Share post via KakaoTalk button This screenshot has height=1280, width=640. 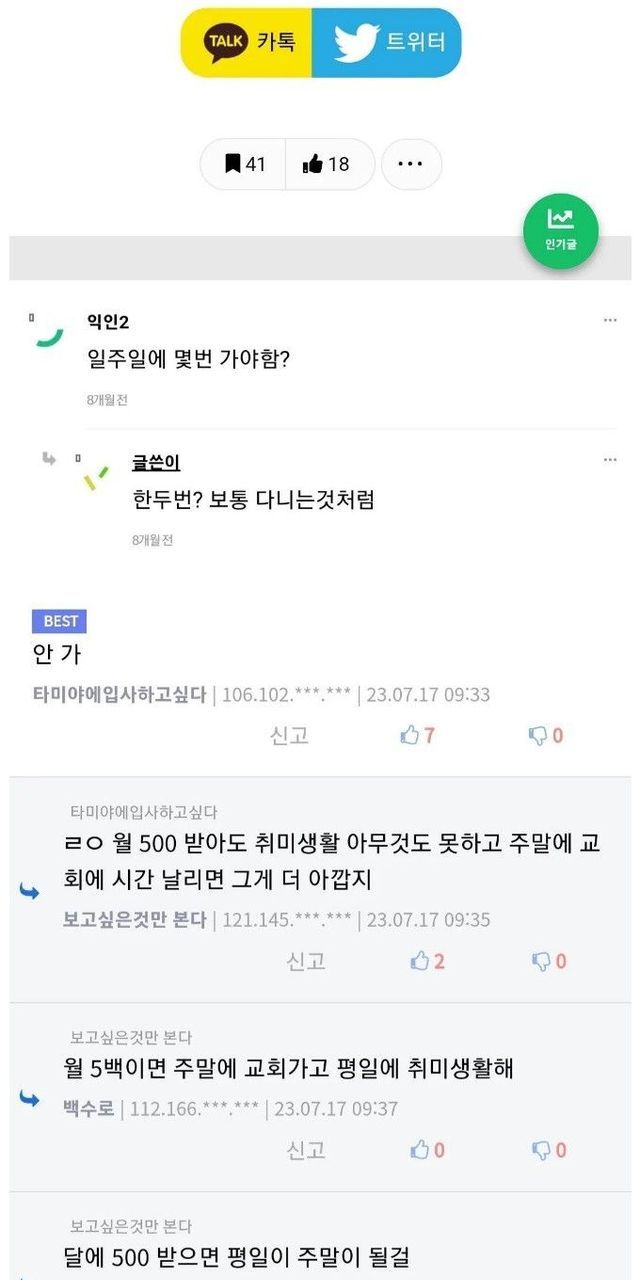(248, 42)
